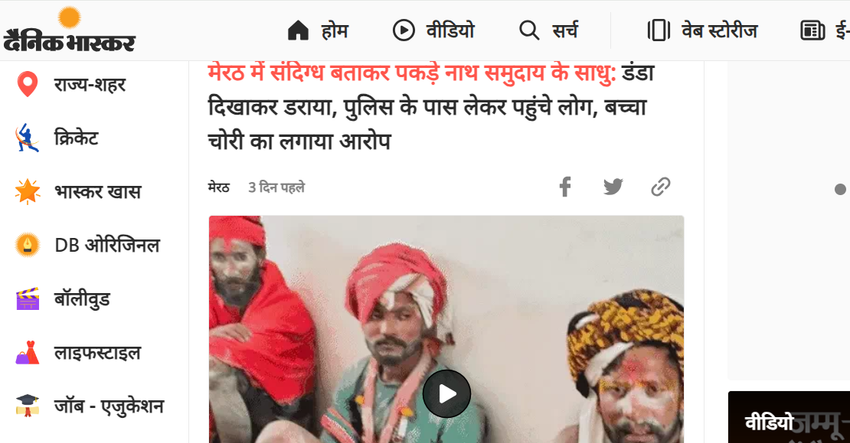Select राज्य-शहर in the sidebar
This screenshot has height=443, width=850.
pyautogui.click(x=71, y=85)
